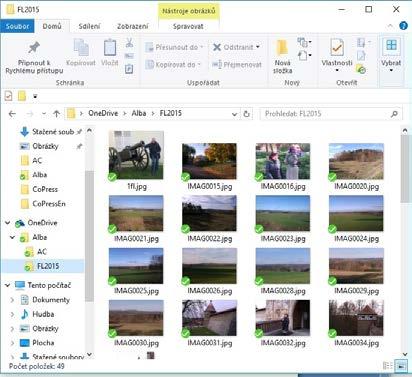Click the copy path icon in Schránka

[x=129, y=56]
